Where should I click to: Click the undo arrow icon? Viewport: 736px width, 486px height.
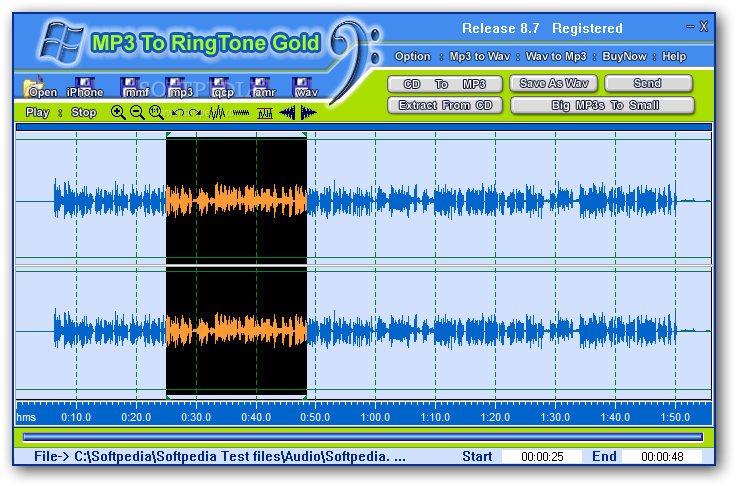pyautogui.click(x=177, y=113)
